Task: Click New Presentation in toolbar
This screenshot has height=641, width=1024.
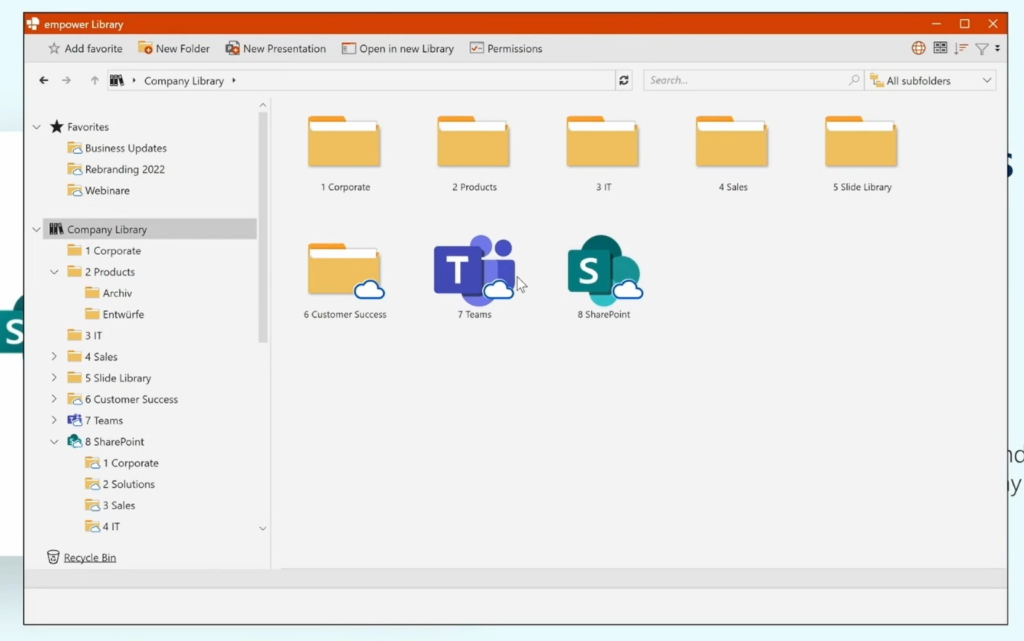Action: point(275,48)
